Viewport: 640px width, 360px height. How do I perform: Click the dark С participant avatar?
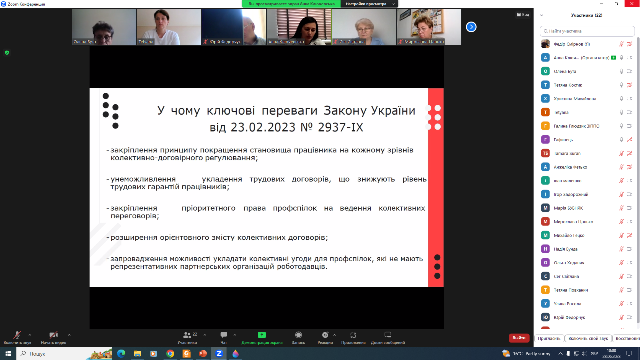(x=545, y=276)
